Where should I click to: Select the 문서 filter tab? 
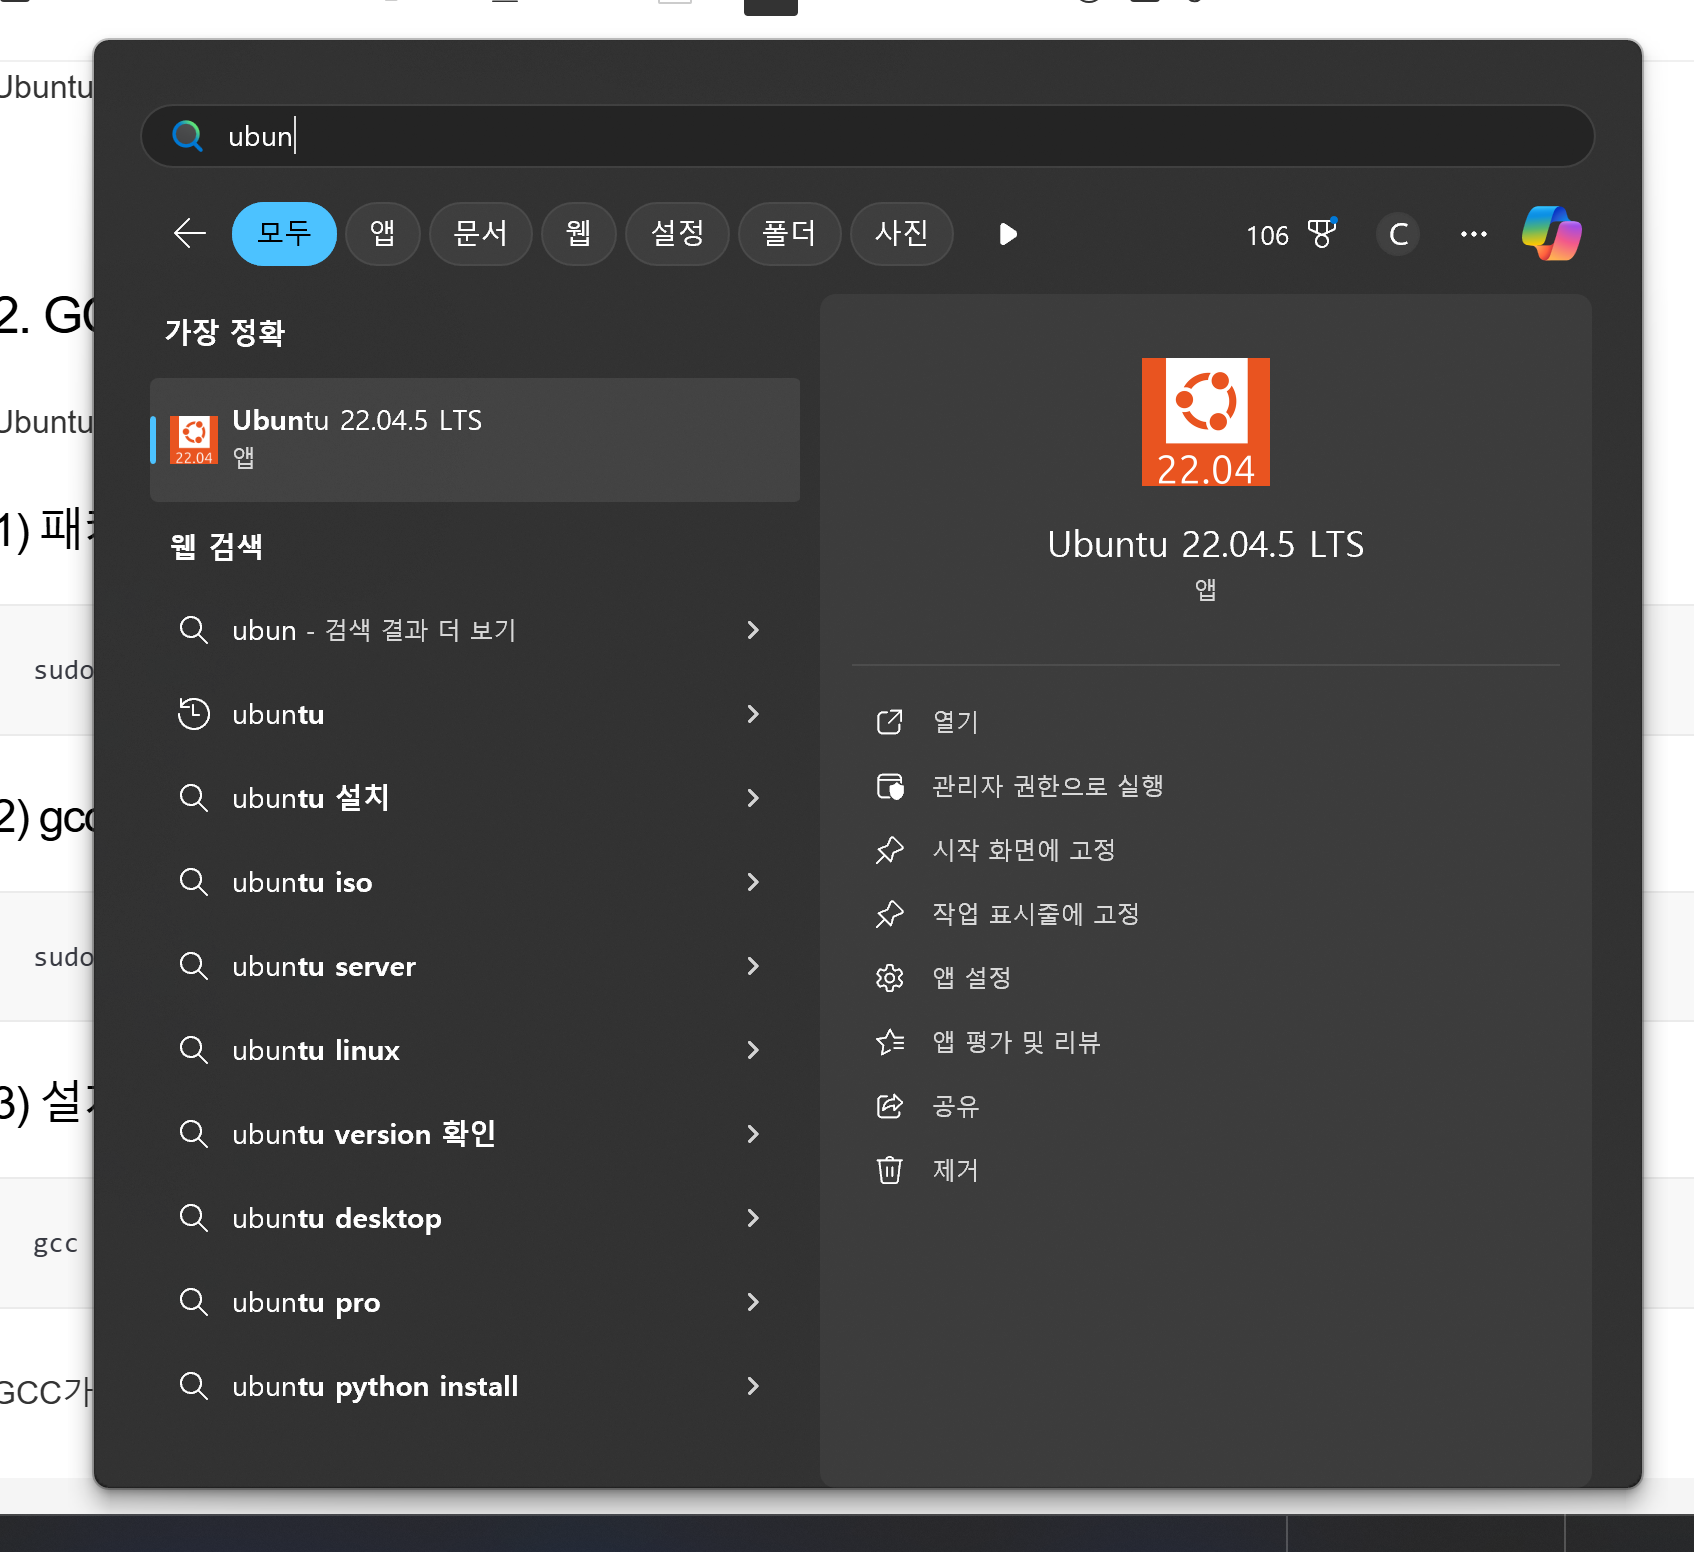[480, 234]
